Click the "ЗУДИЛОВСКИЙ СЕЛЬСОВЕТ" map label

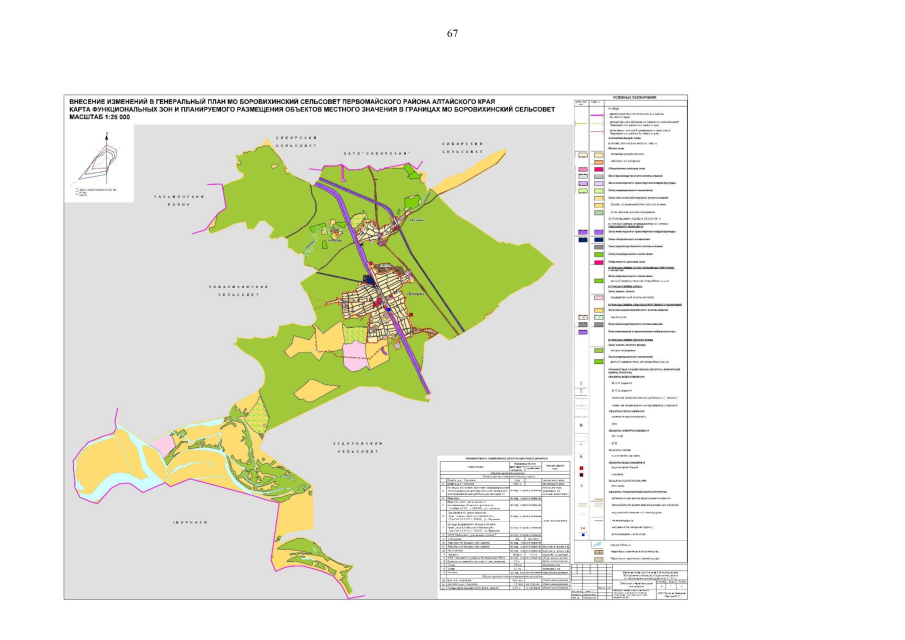tap(358, 447)
